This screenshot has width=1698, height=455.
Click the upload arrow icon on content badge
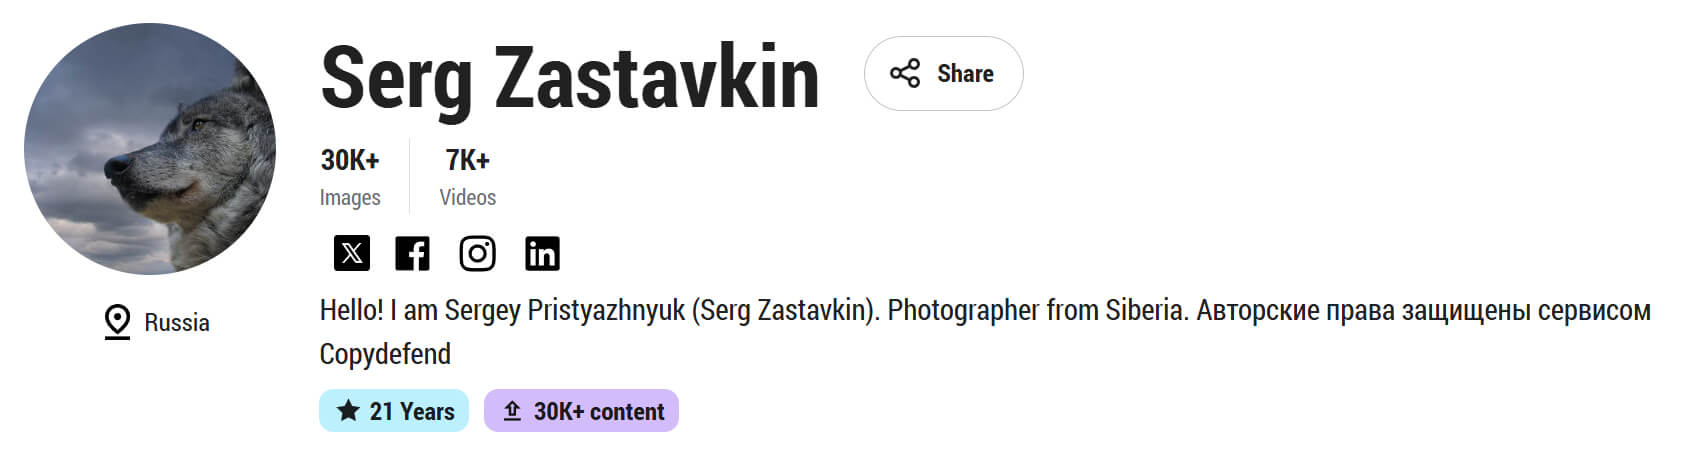(512, 411)
